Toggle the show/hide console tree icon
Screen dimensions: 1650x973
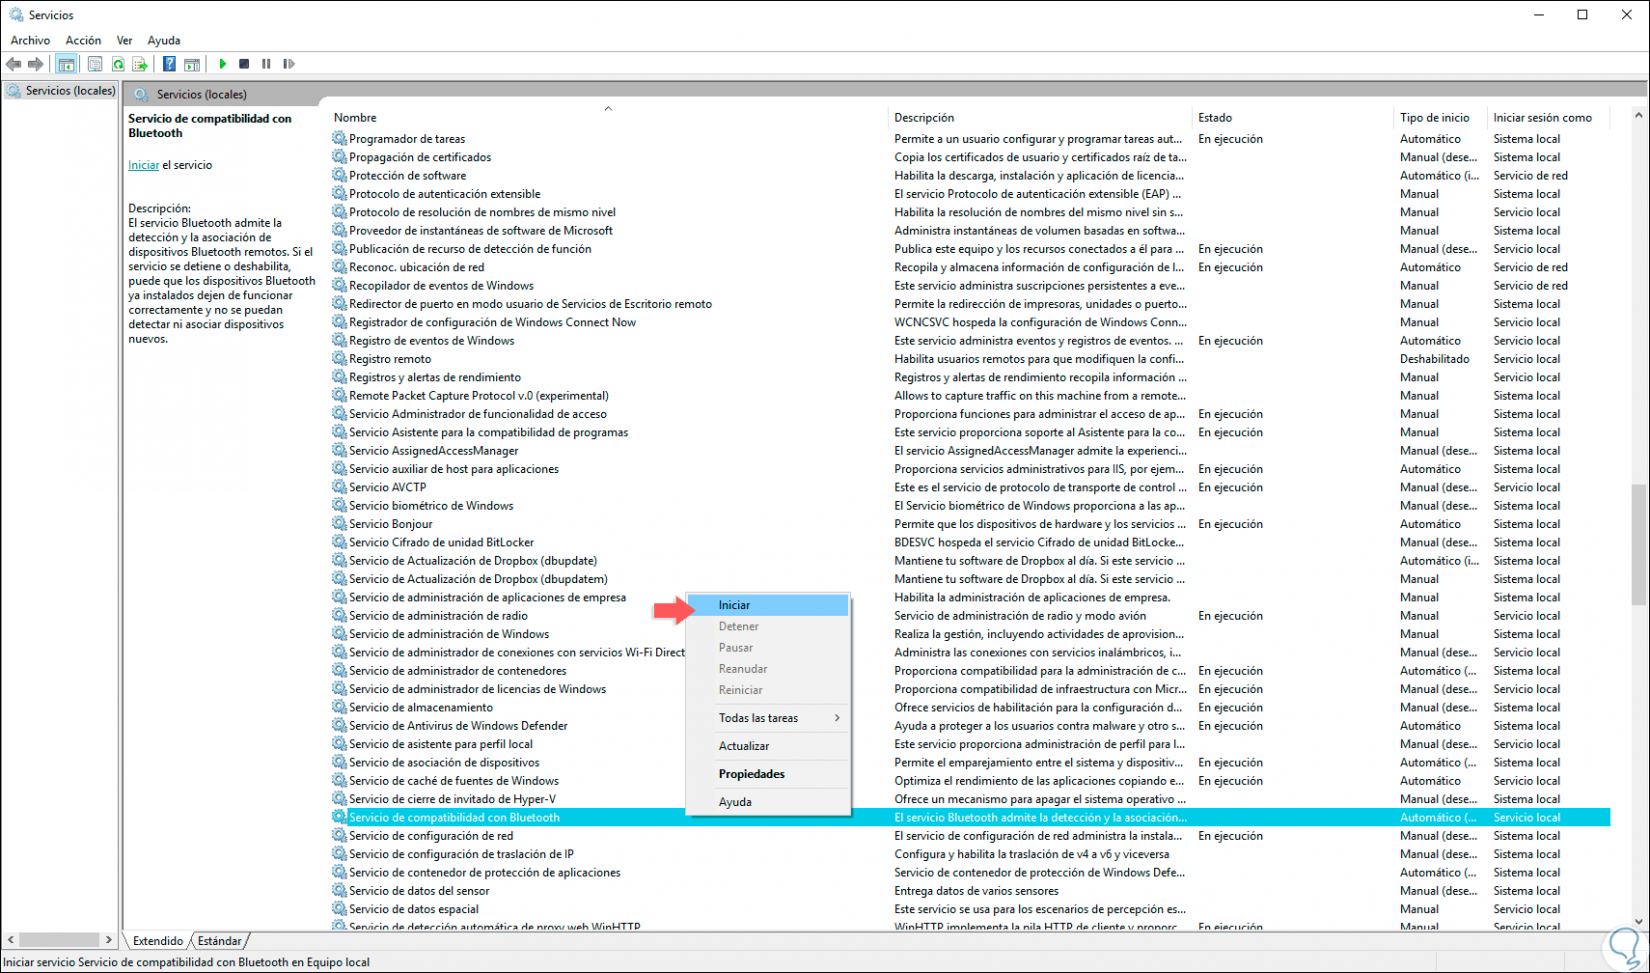click(66, 64)
